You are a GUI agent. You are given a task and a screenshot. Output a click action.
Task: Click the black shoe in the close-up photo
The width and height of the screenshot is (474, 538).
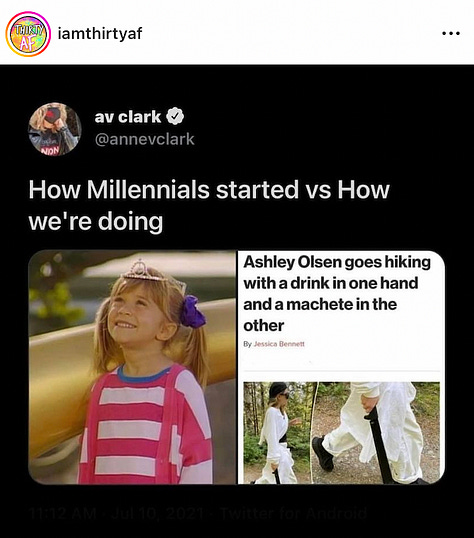coord(322,453)
